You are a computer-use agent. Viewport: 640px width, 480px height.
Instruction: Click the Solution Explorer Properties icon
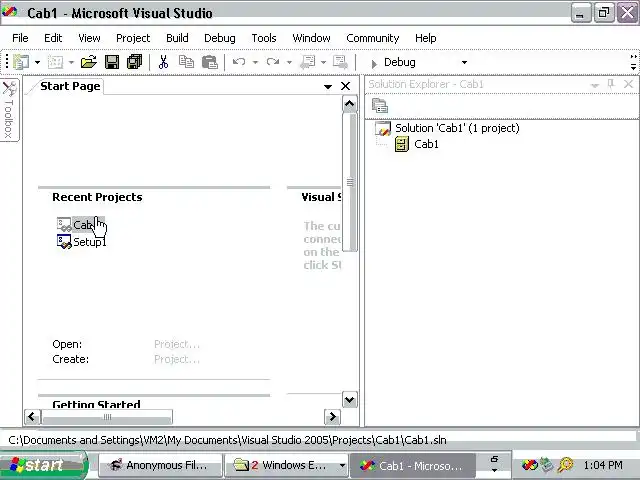click(380, 106)
